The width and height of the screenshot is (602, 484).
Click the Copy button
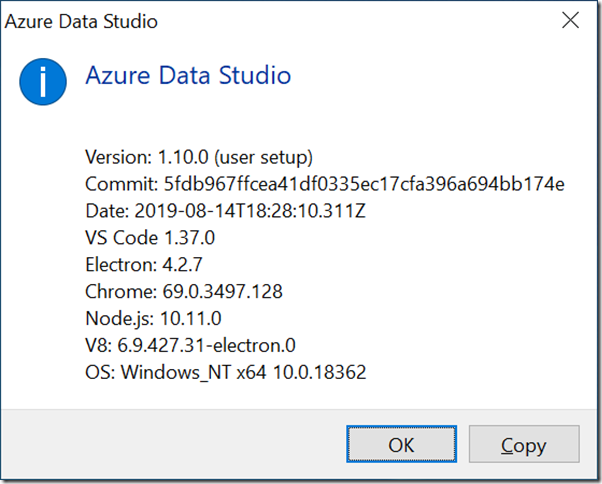tap(524, 444)
